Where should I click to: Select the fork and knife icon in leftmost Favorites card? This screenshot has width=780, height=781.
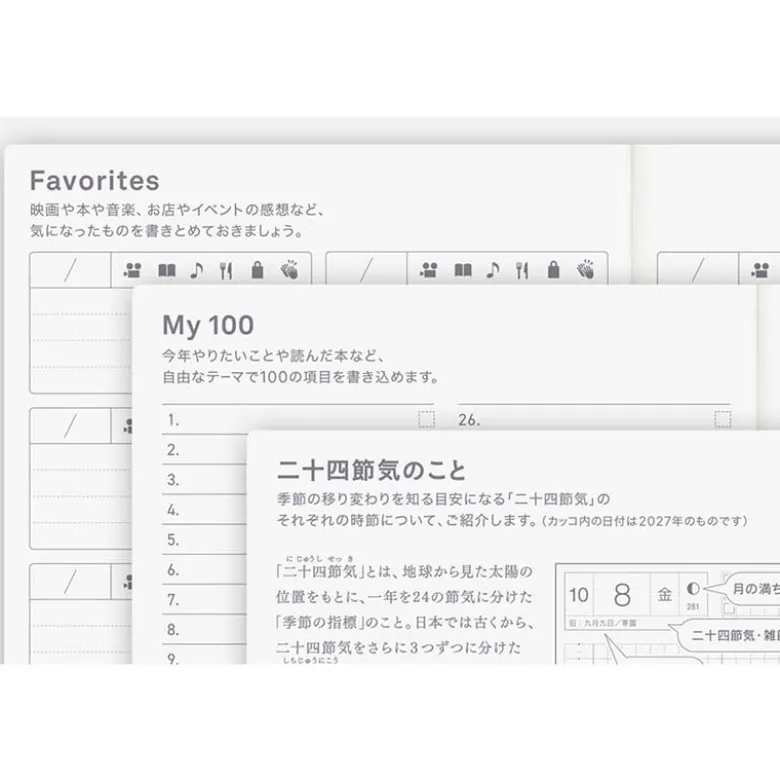pyautogui.click(x=226, y=270)
